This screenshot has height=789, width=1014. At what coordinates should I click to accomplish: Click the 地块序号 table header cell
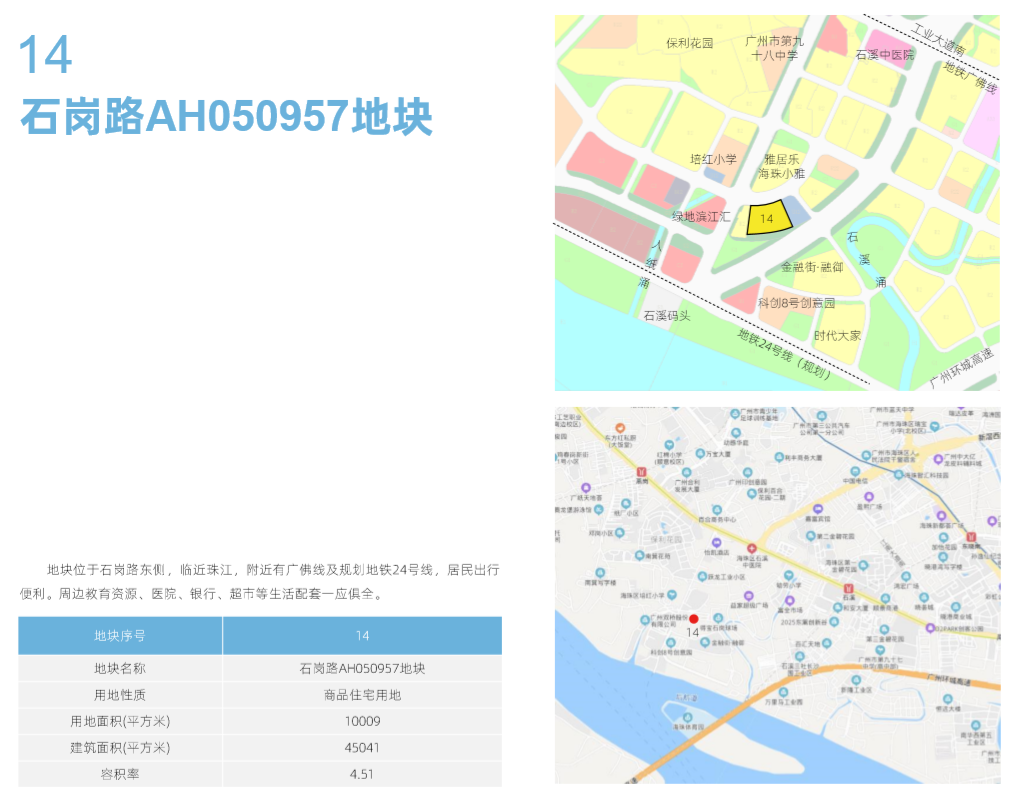[120, 636]
